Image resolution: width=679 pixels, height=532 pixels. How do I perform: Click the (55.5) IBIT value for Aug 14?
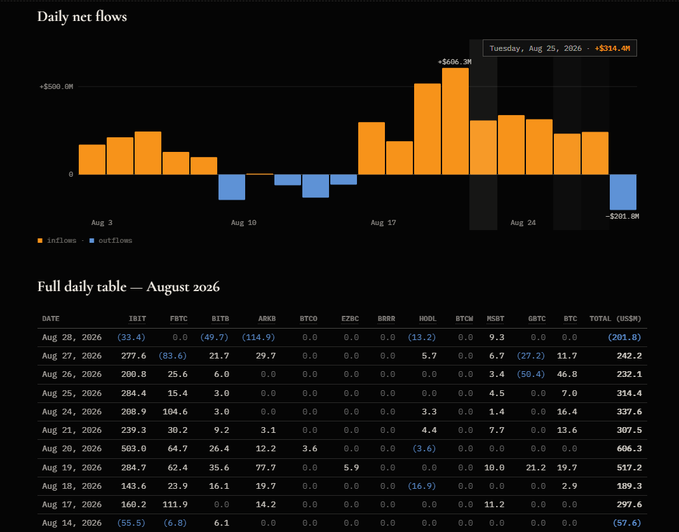(x=131, y=523)
